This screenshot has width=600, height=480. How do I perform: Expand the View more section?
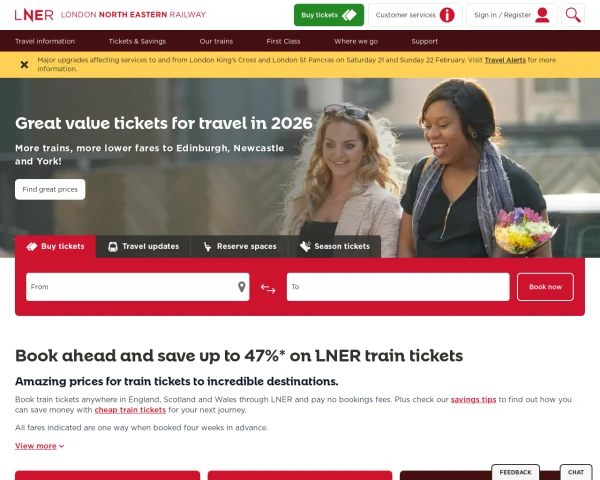pyautogui.click(x=39, y=446)
